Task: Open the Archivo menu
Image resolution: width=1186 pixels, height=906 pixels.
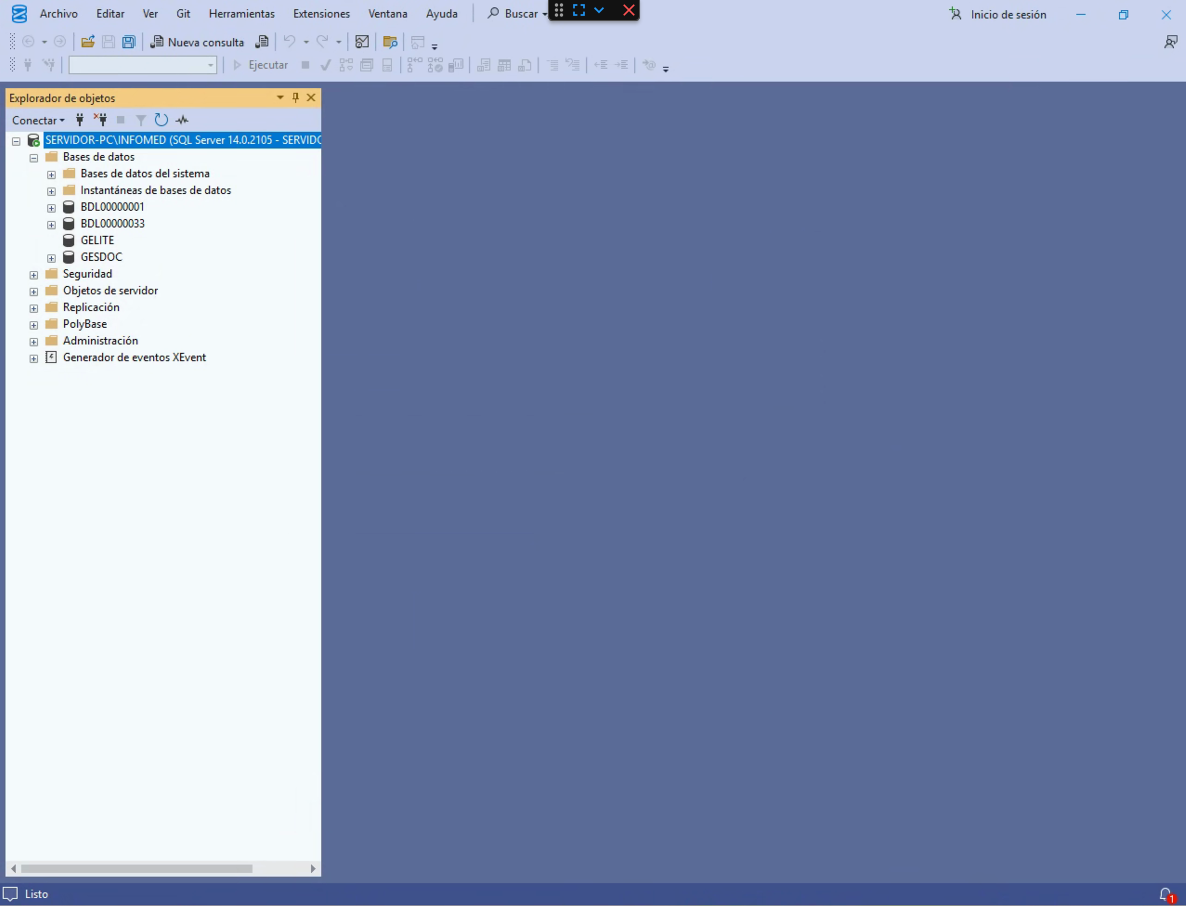Action: (x=58, y=14)
